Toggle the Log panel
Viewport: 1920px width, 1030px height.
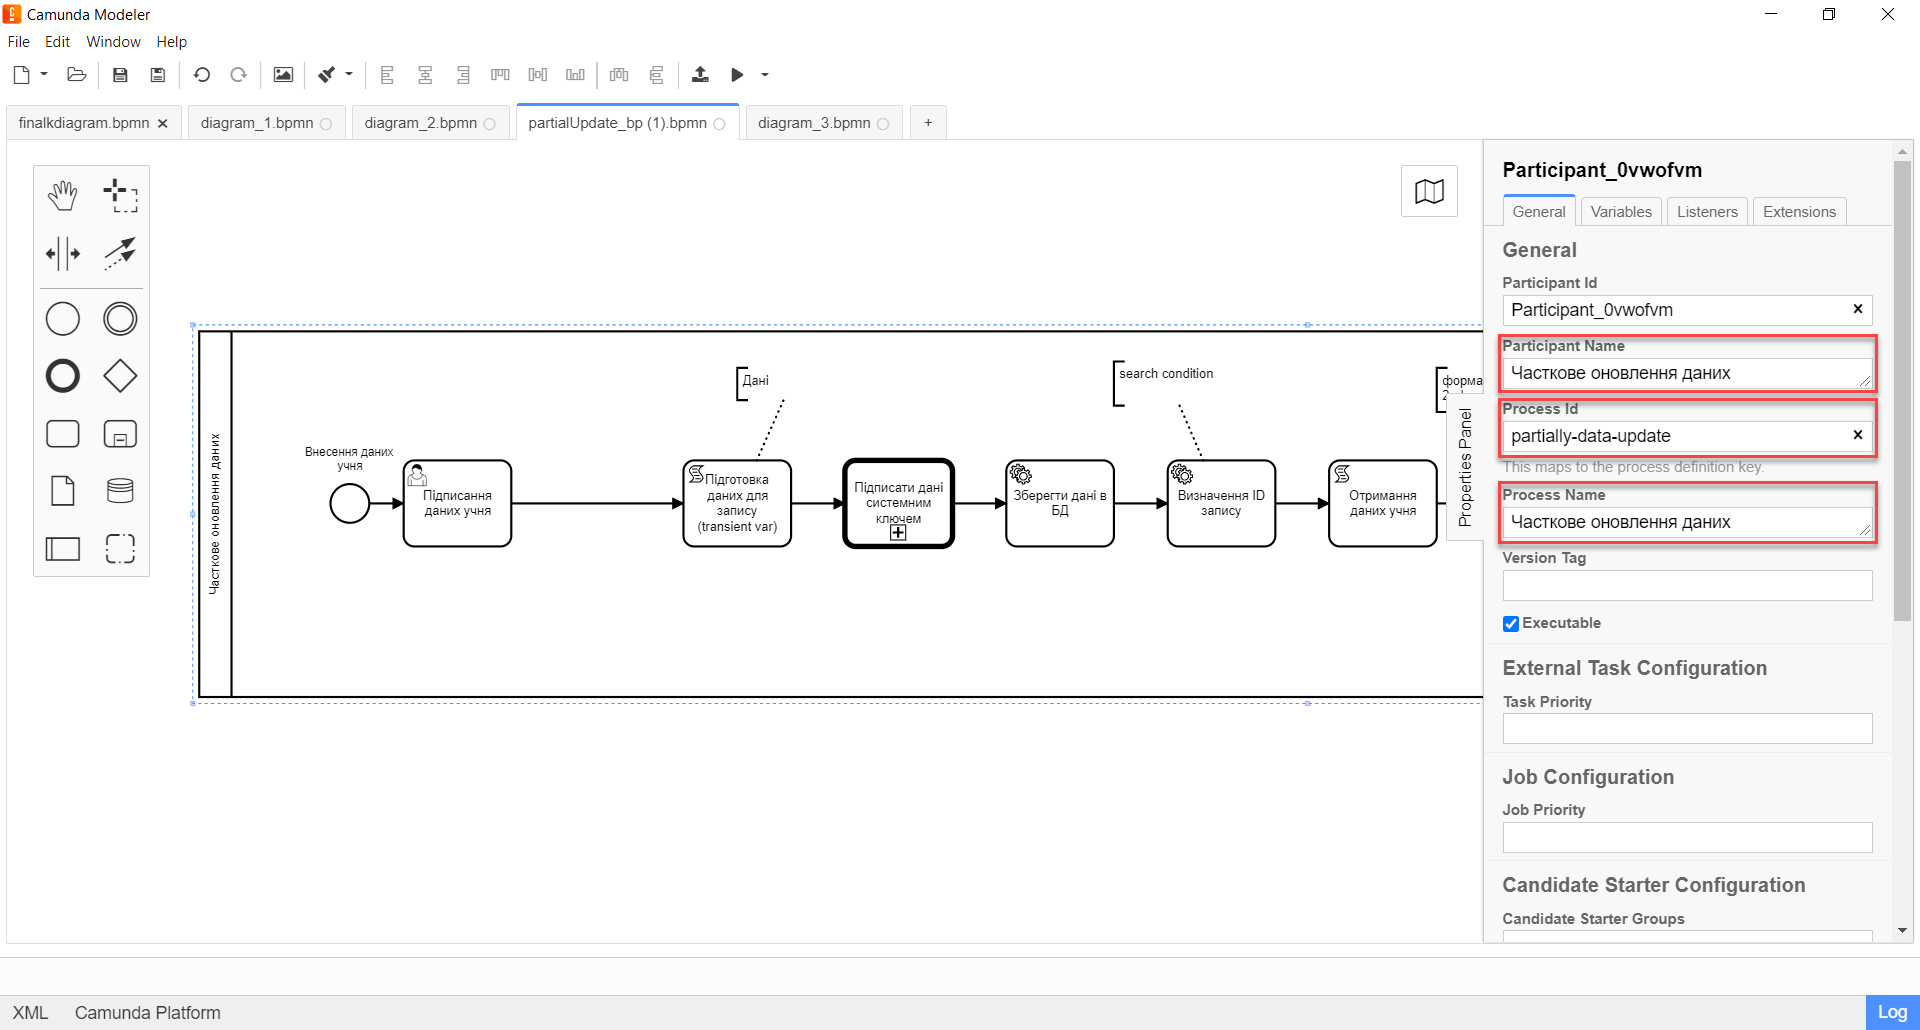pos(1891,1012)
